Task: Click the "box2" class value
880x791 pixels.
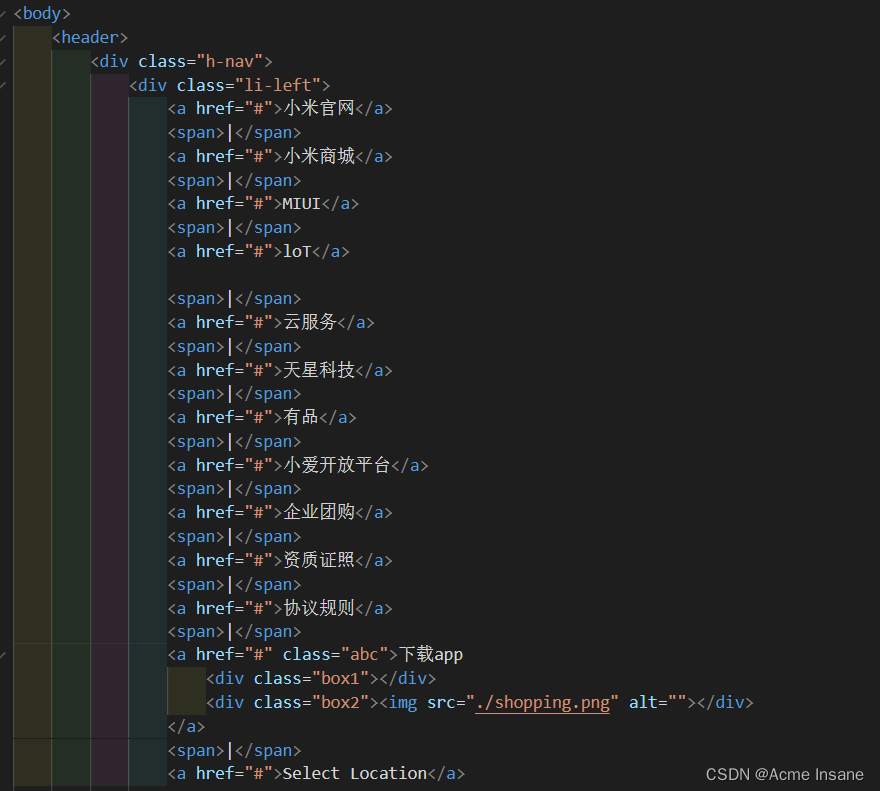Action: pyautogui.click(x=341, y=702)
